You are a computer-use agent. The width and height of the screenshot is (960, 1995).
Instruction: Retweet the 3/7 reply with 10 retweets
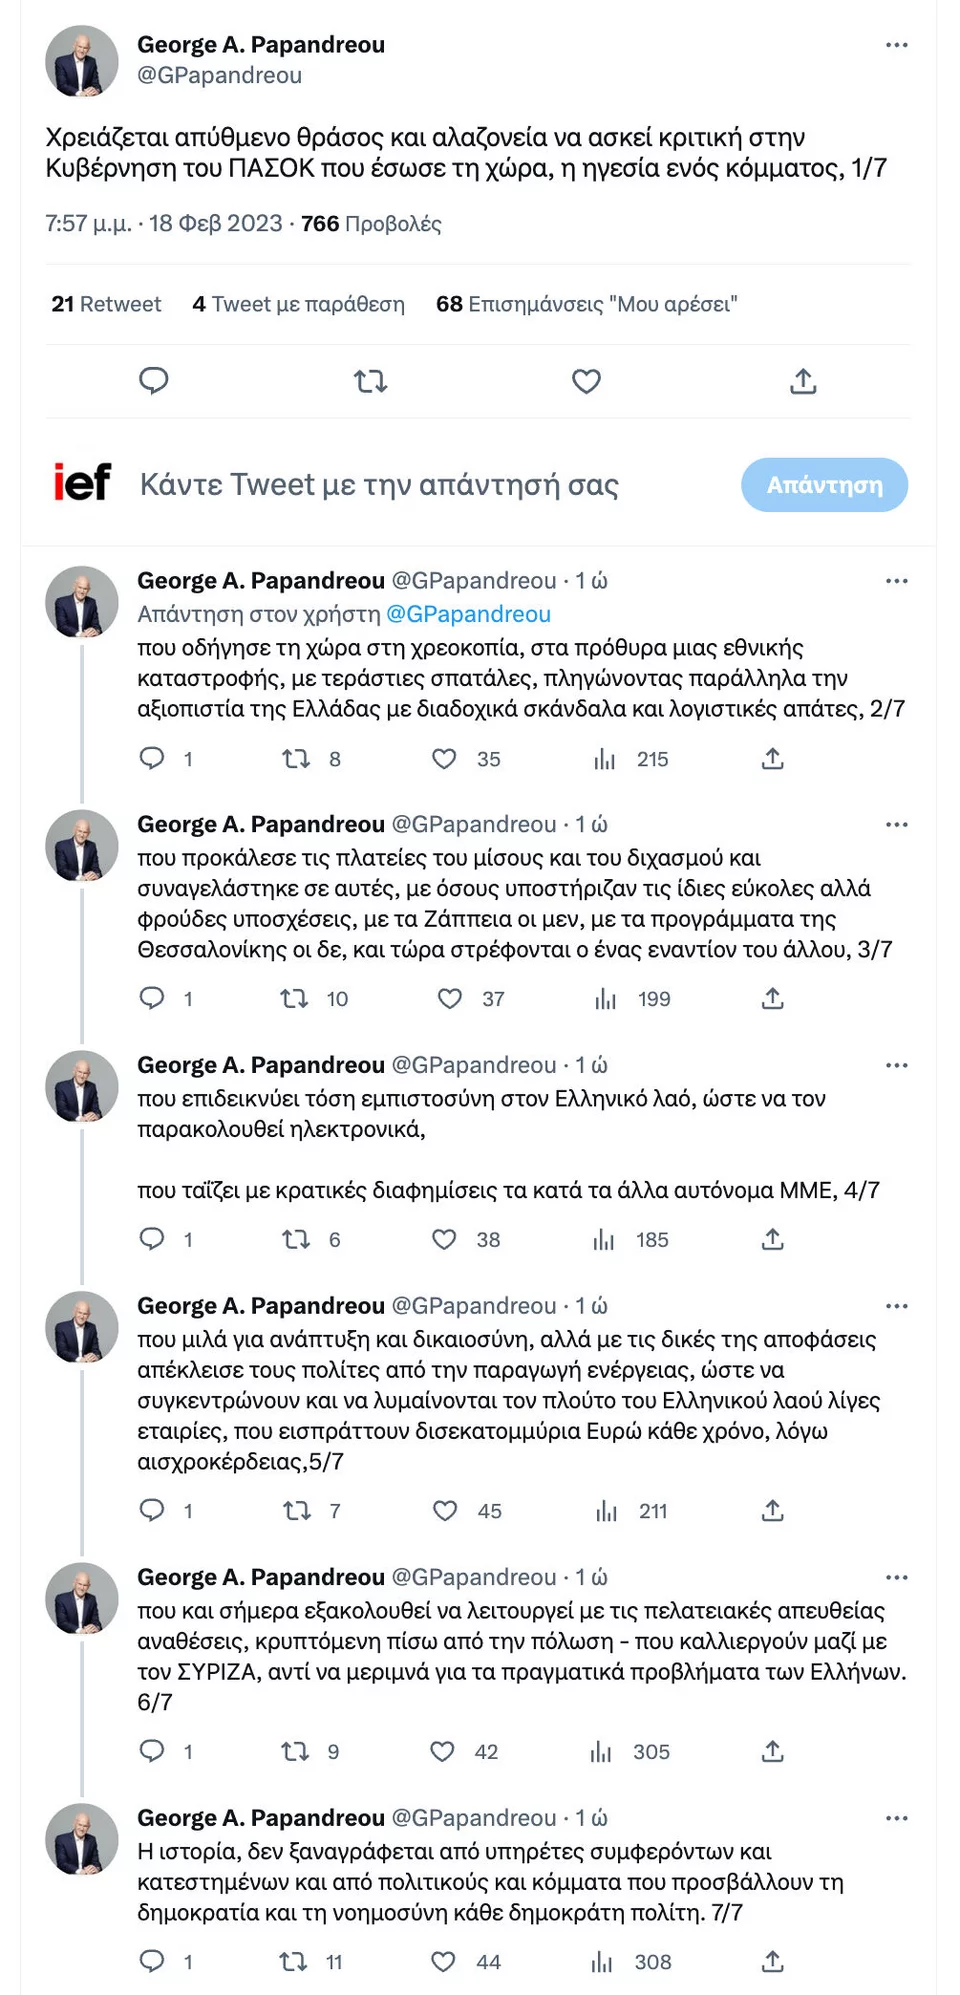[294, 998]
